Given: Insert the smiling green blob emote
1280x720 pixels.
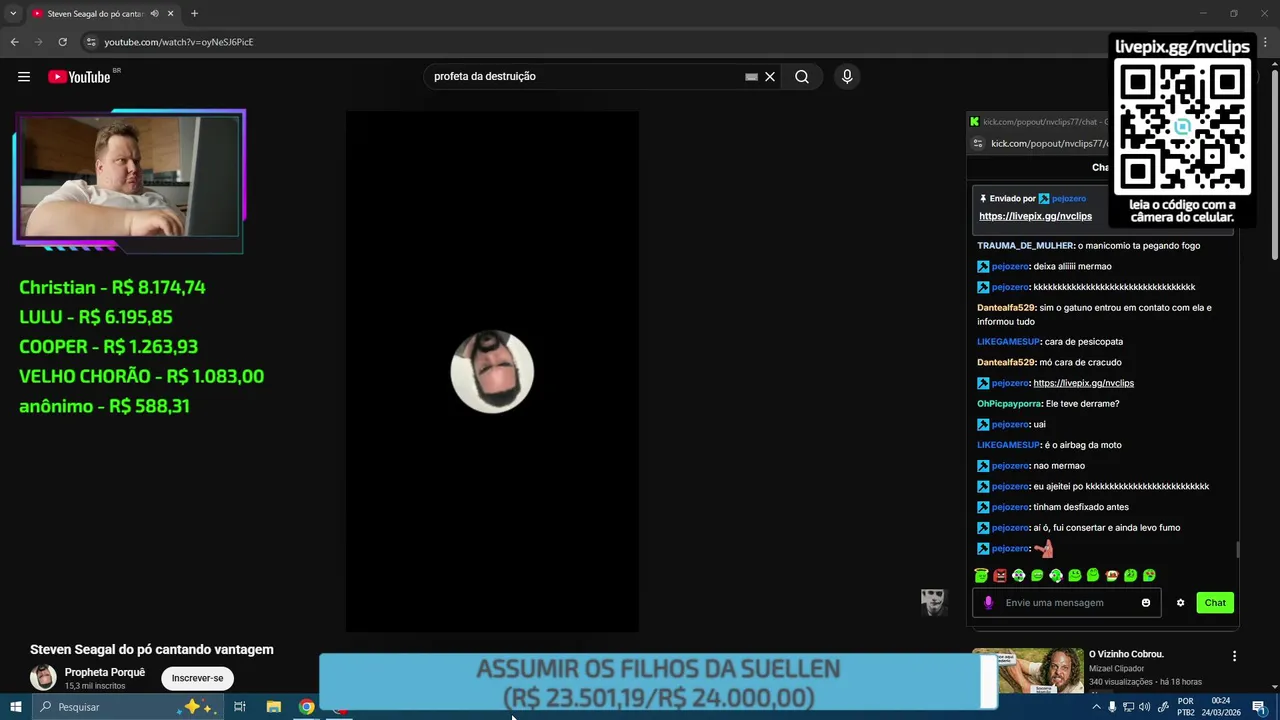Looking at the screenshot, I should pyautogui.click(x=1074, y=575).
